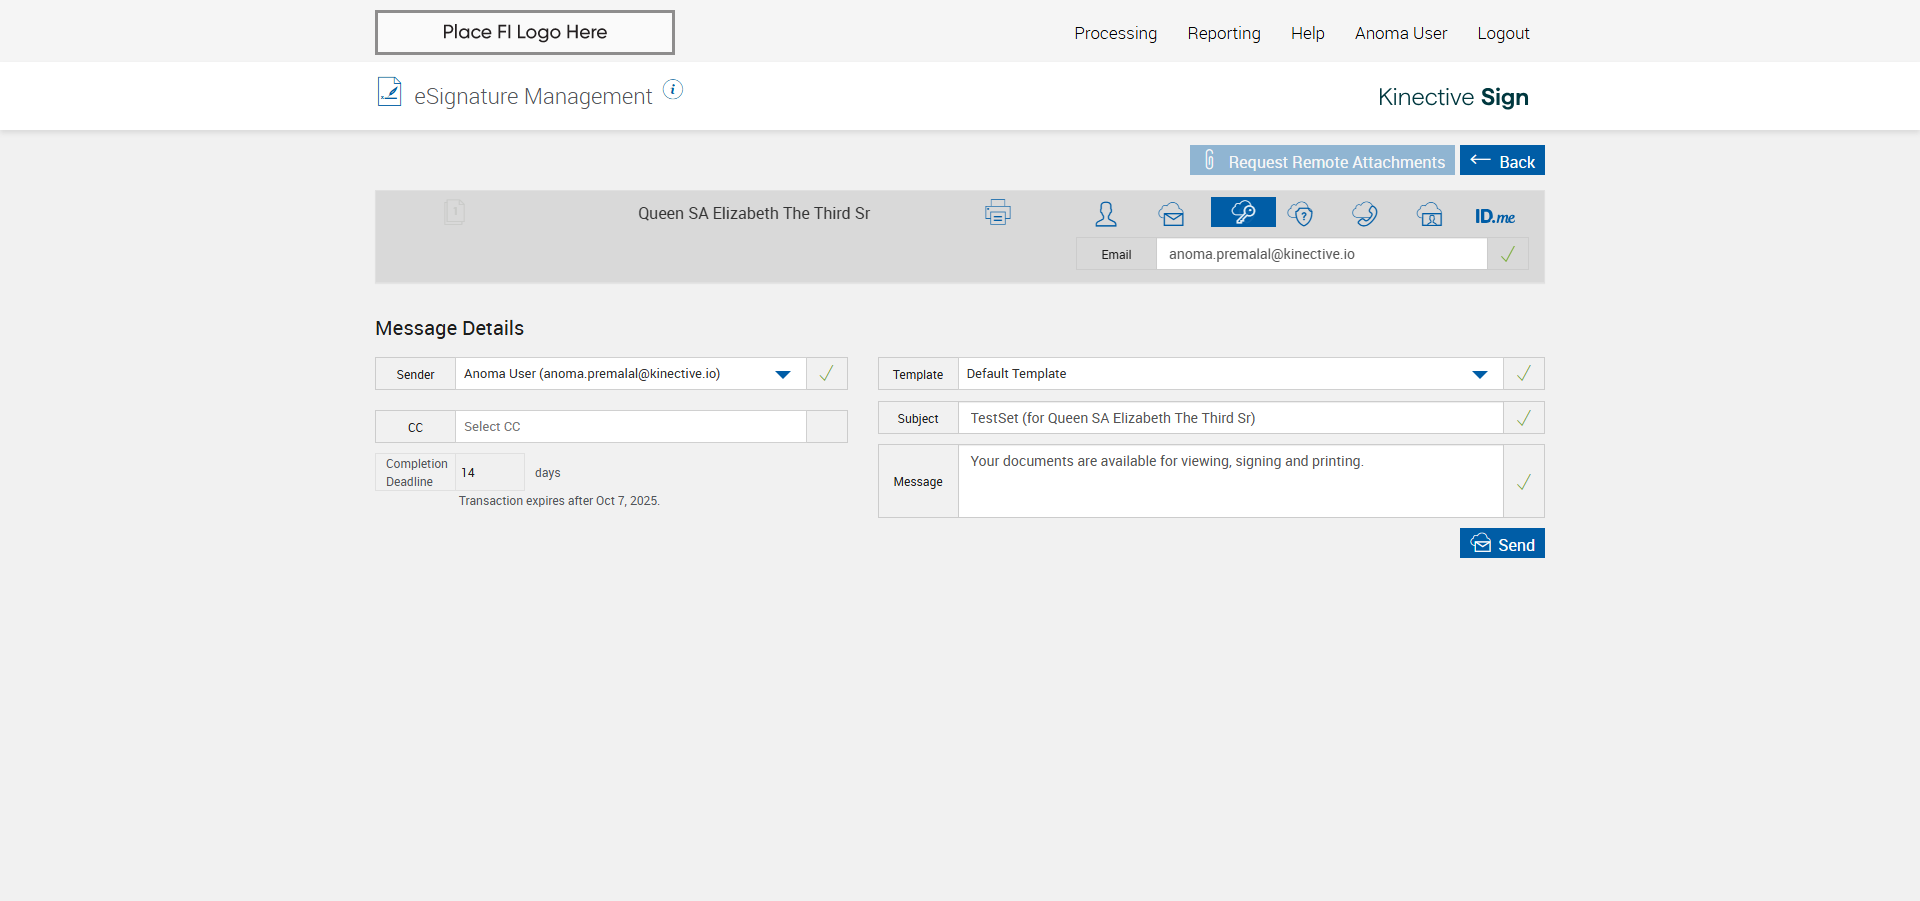Open the Sender dropdown arrow
Viewport: 1920px width, 901px height.
pos(783,375)
